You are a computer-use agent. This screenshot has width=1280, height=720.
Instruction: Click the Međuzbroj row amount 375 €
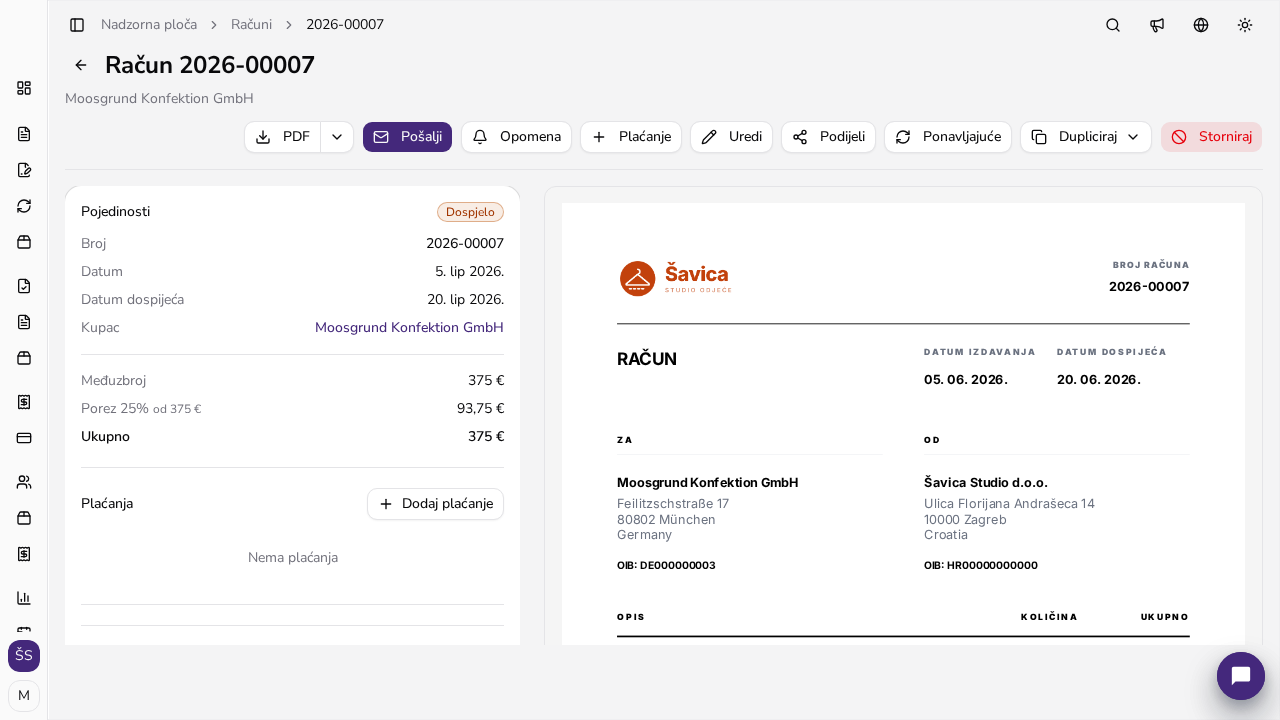click(486, 381)
